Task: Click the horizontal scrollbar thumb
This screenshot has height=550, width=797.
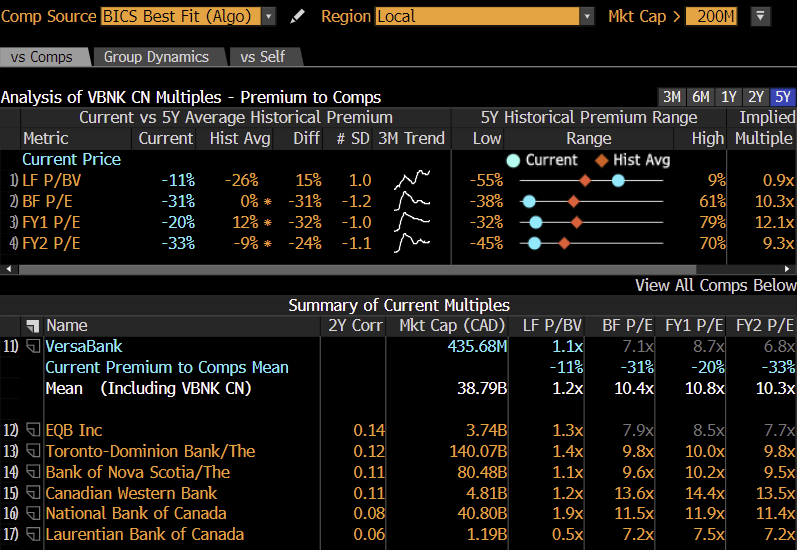Action: (x=357, y=269)
